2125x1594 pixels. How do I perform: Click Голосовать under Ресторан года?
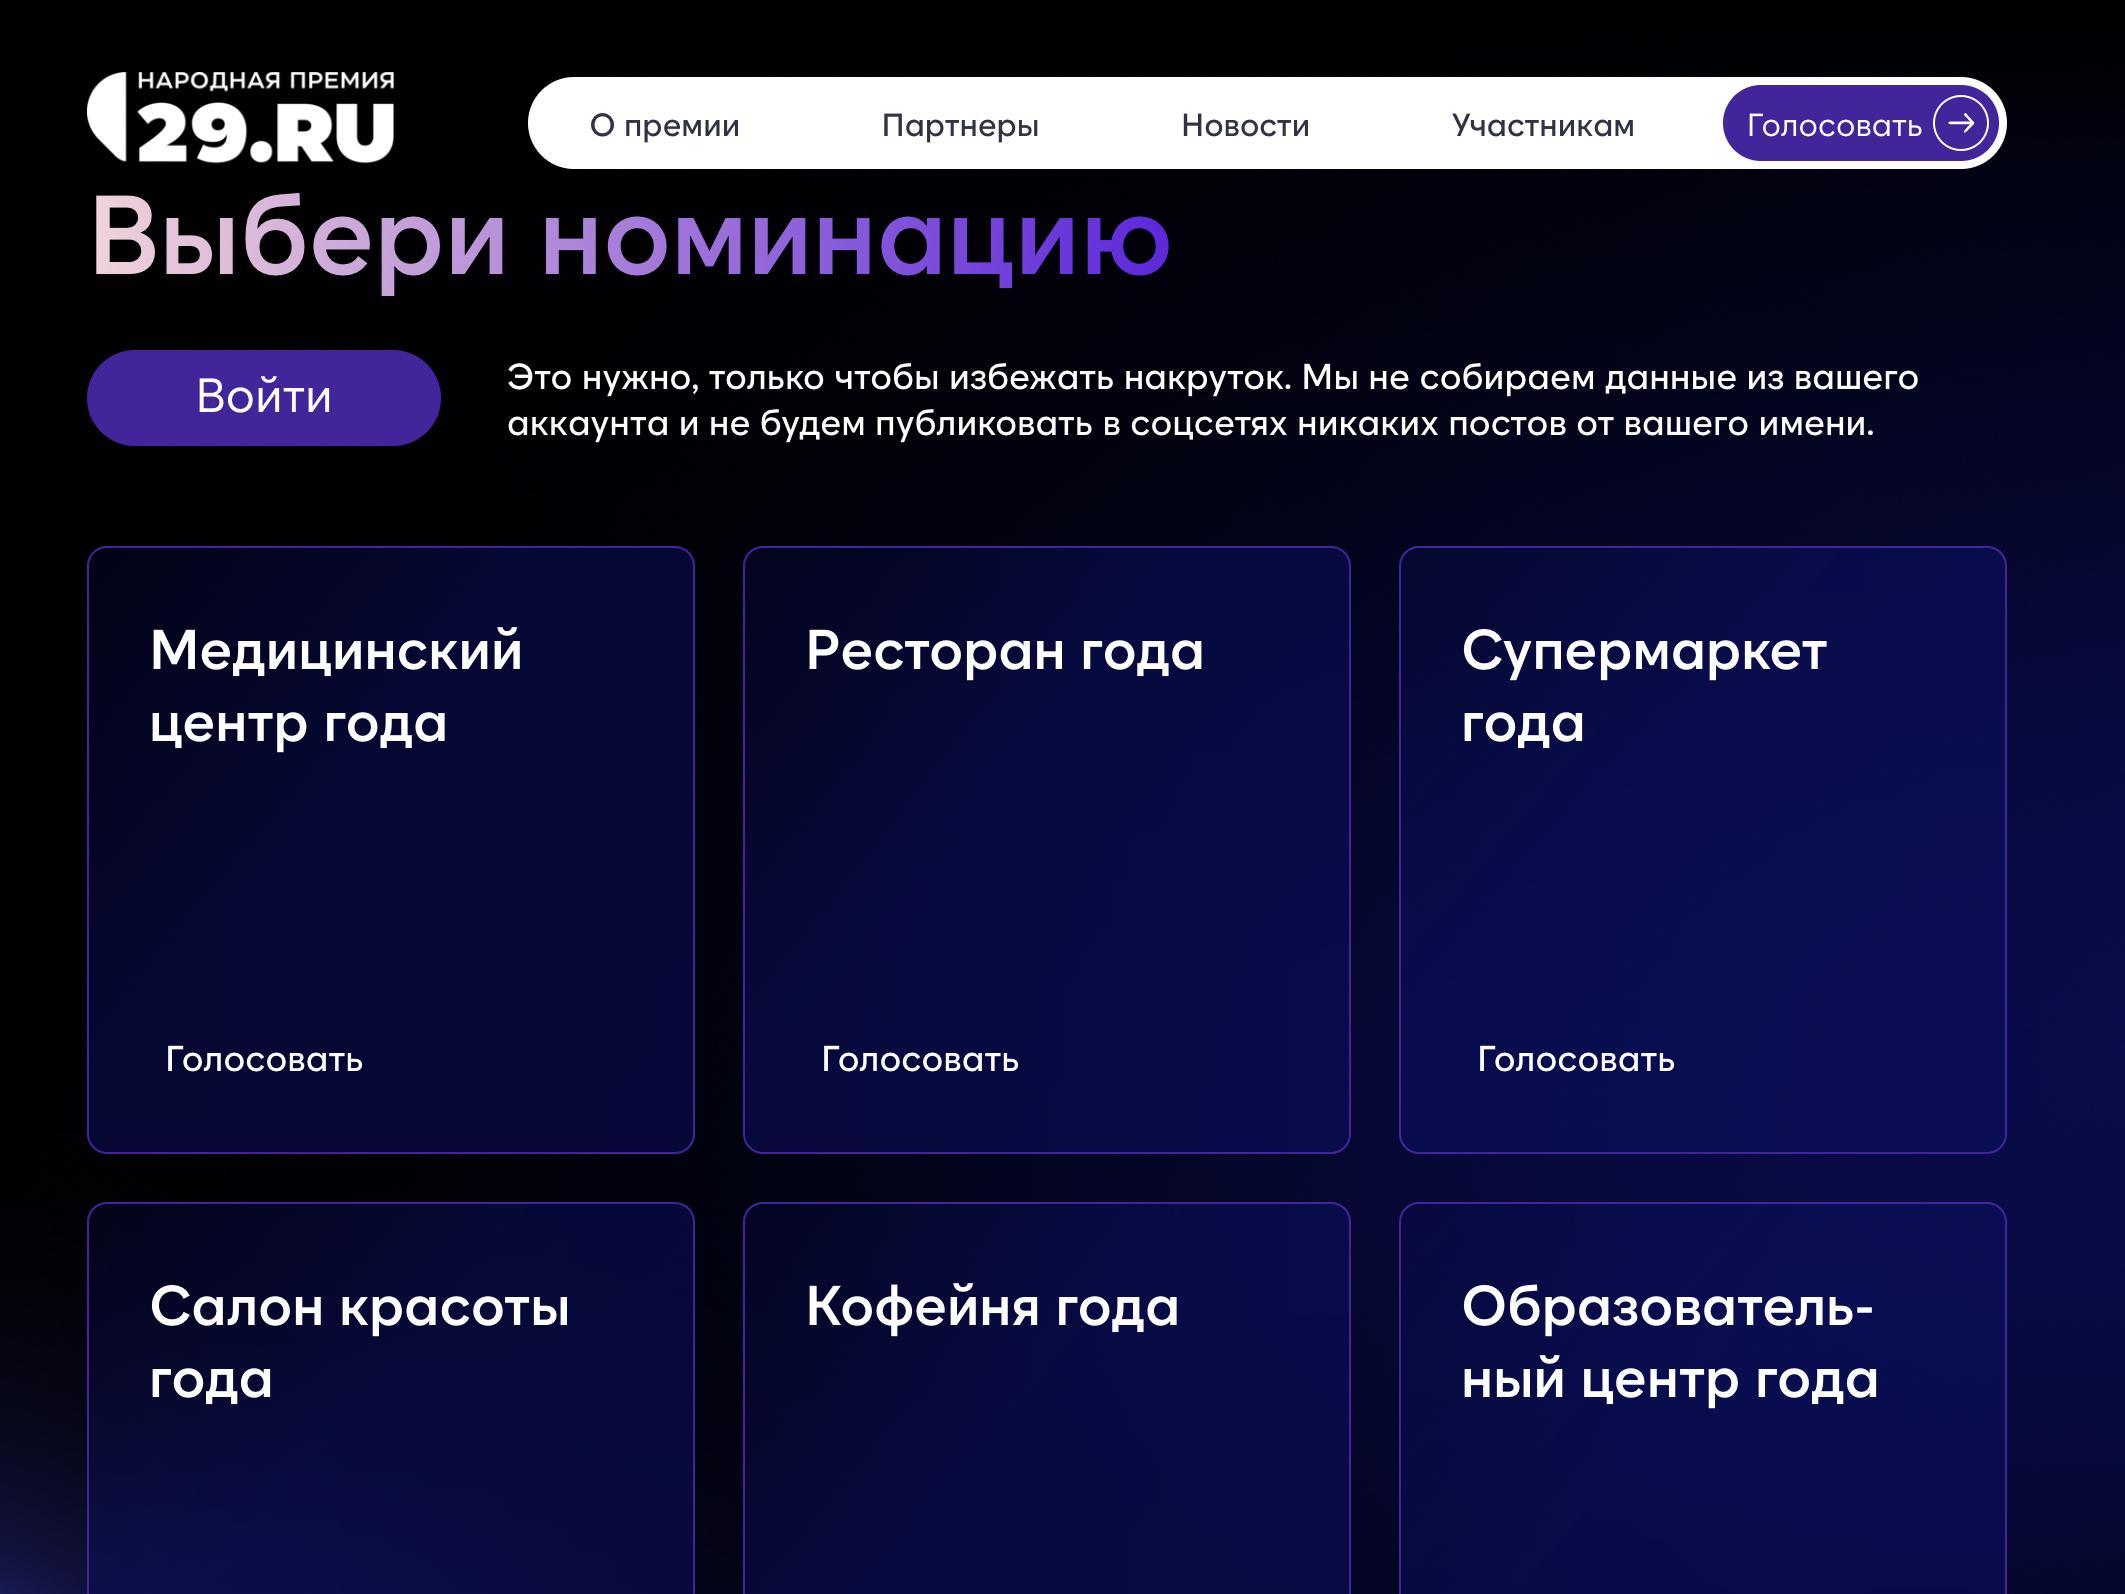(x=920, y=1059)
